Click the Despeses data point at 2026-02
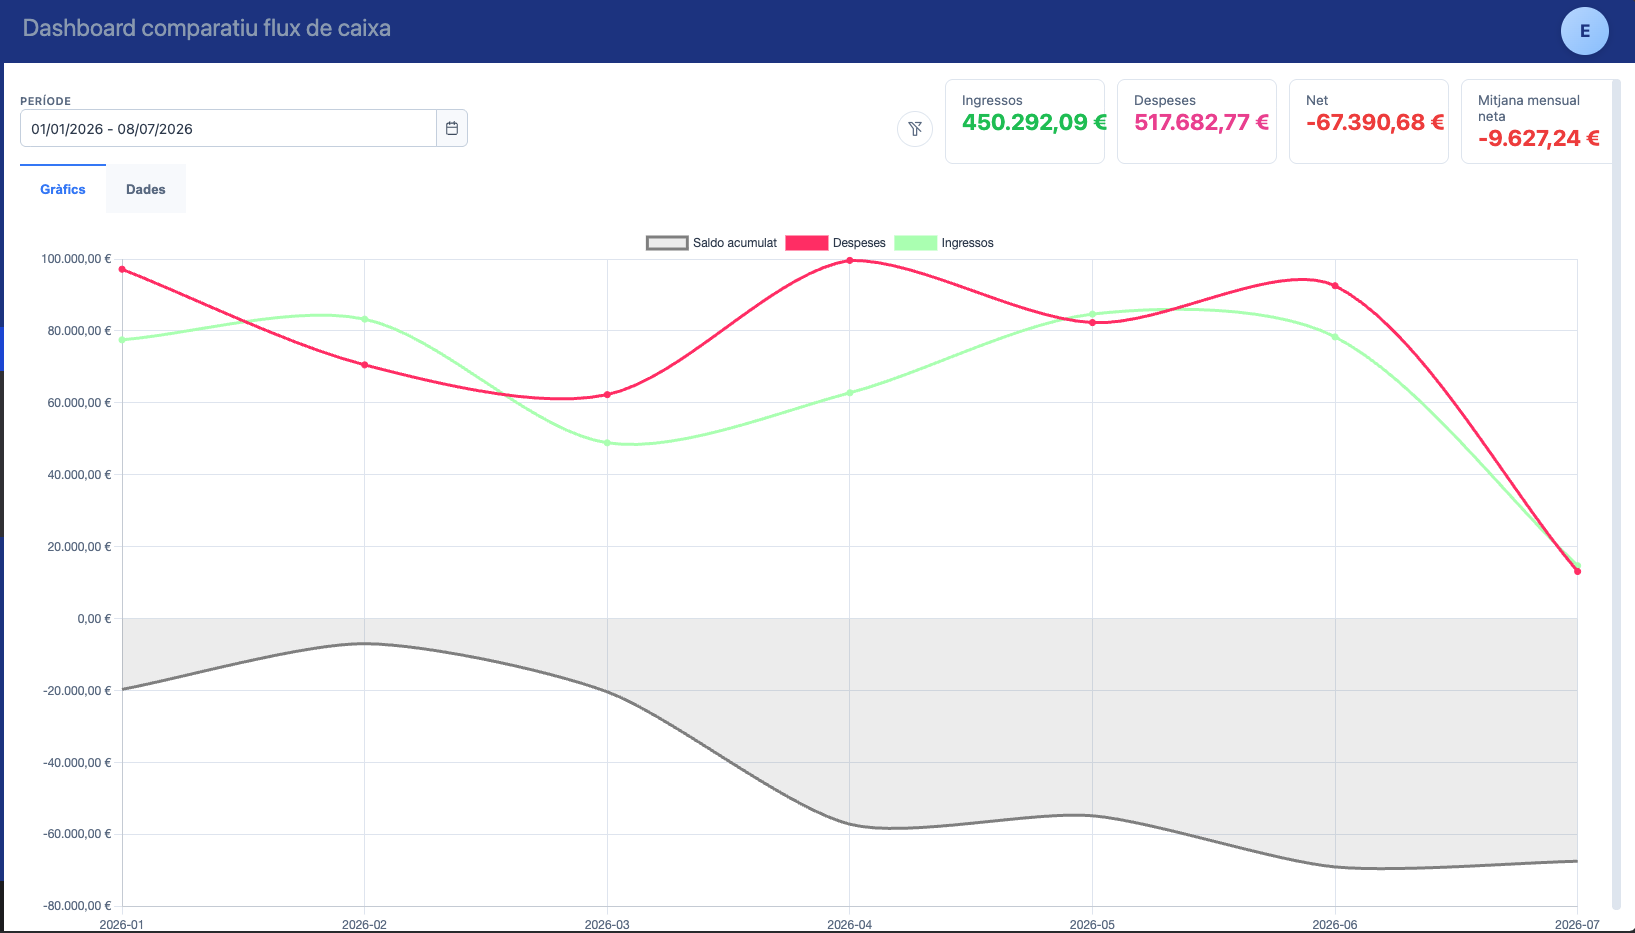The width and height of the screenshot is (1635, 933). coord(365,365)
